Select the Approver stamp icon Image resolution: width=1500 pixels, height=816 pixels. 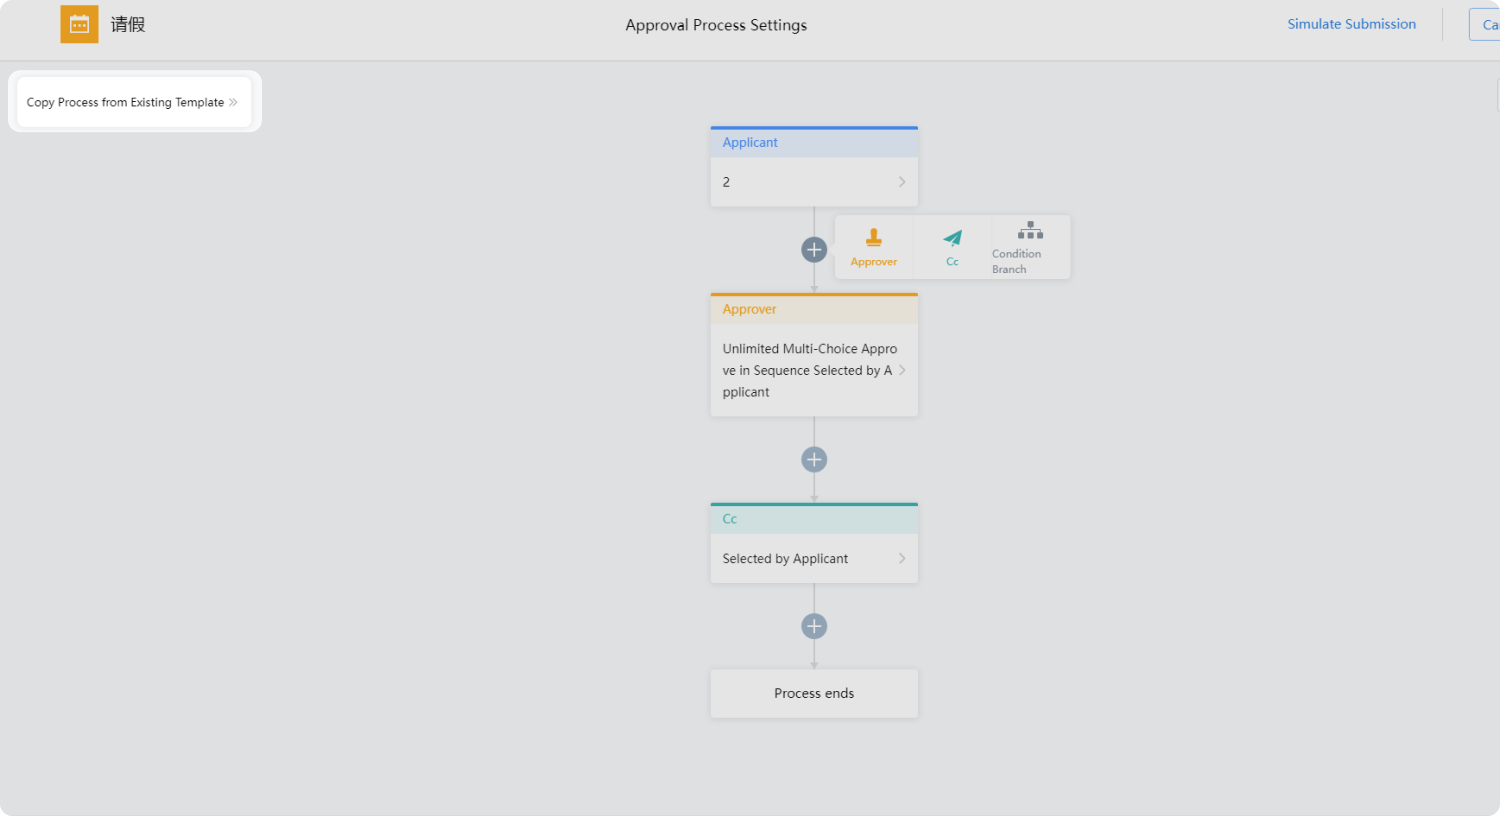point(874,238)
